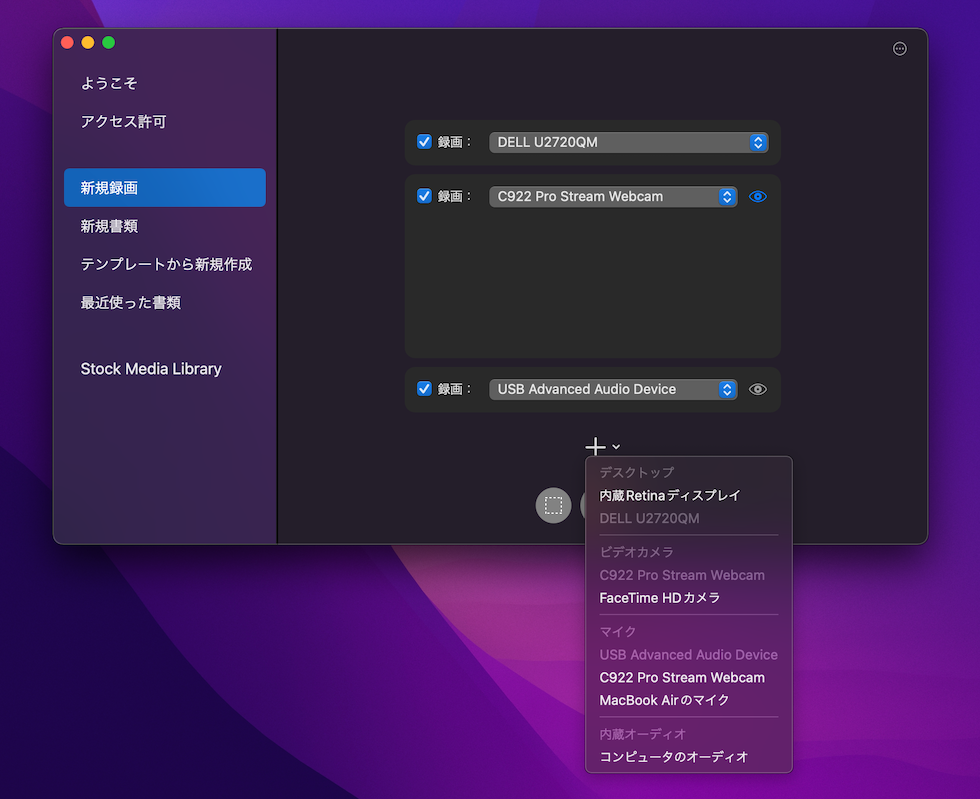Uncheck recording for USB Advanced Audio Device
980x799 pixels.
424,388
